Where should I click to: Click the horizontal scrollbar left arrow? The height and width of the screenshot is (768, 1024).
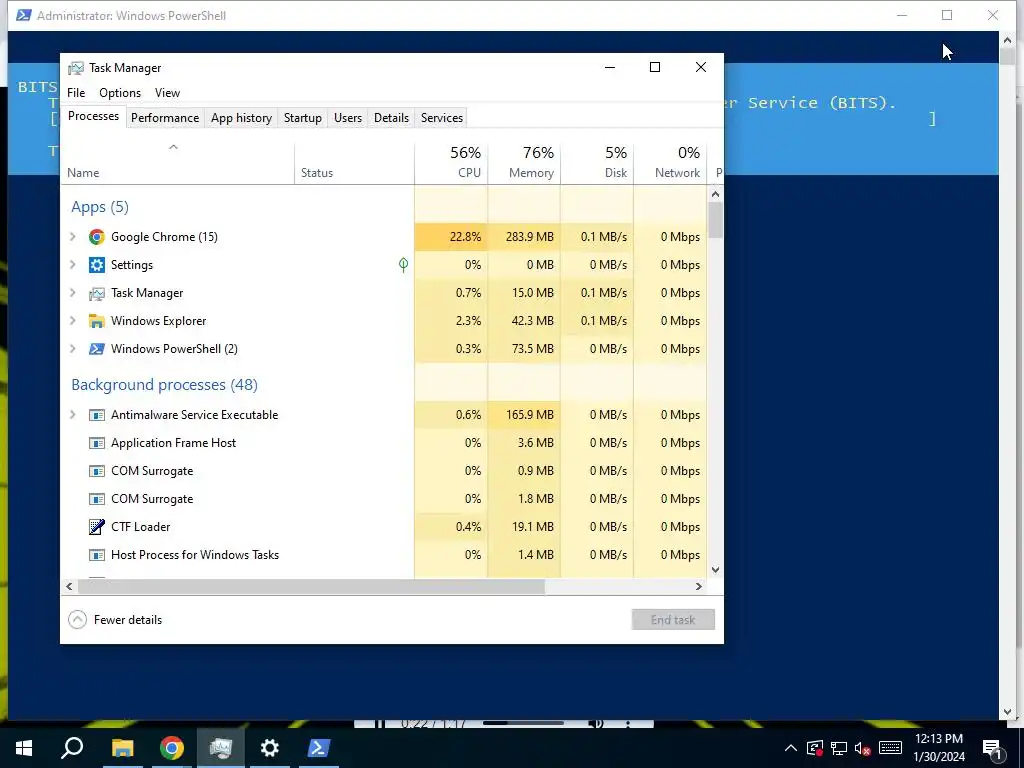(69, 586)
